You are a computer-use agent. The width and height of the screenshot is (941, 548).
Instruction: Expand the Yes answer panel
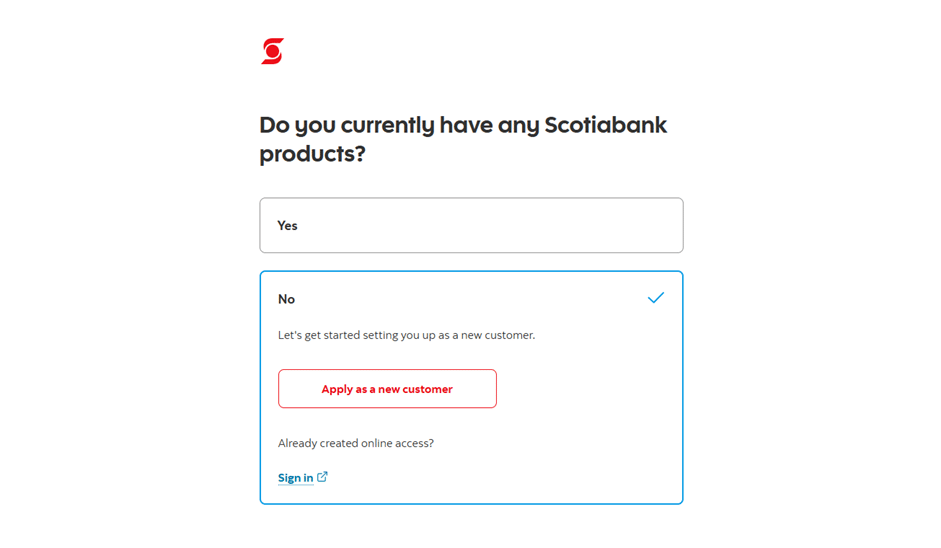471,225
